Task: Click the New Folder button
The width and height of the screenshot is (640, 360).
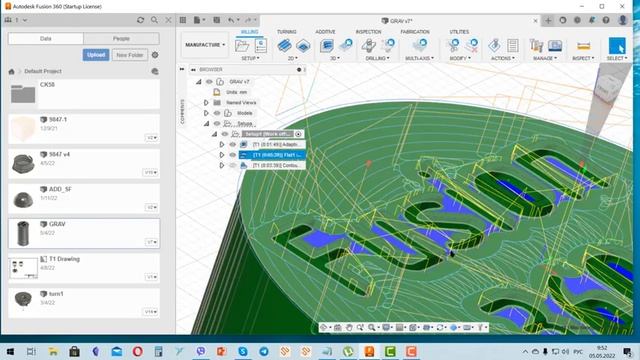Action: (130, 55)
